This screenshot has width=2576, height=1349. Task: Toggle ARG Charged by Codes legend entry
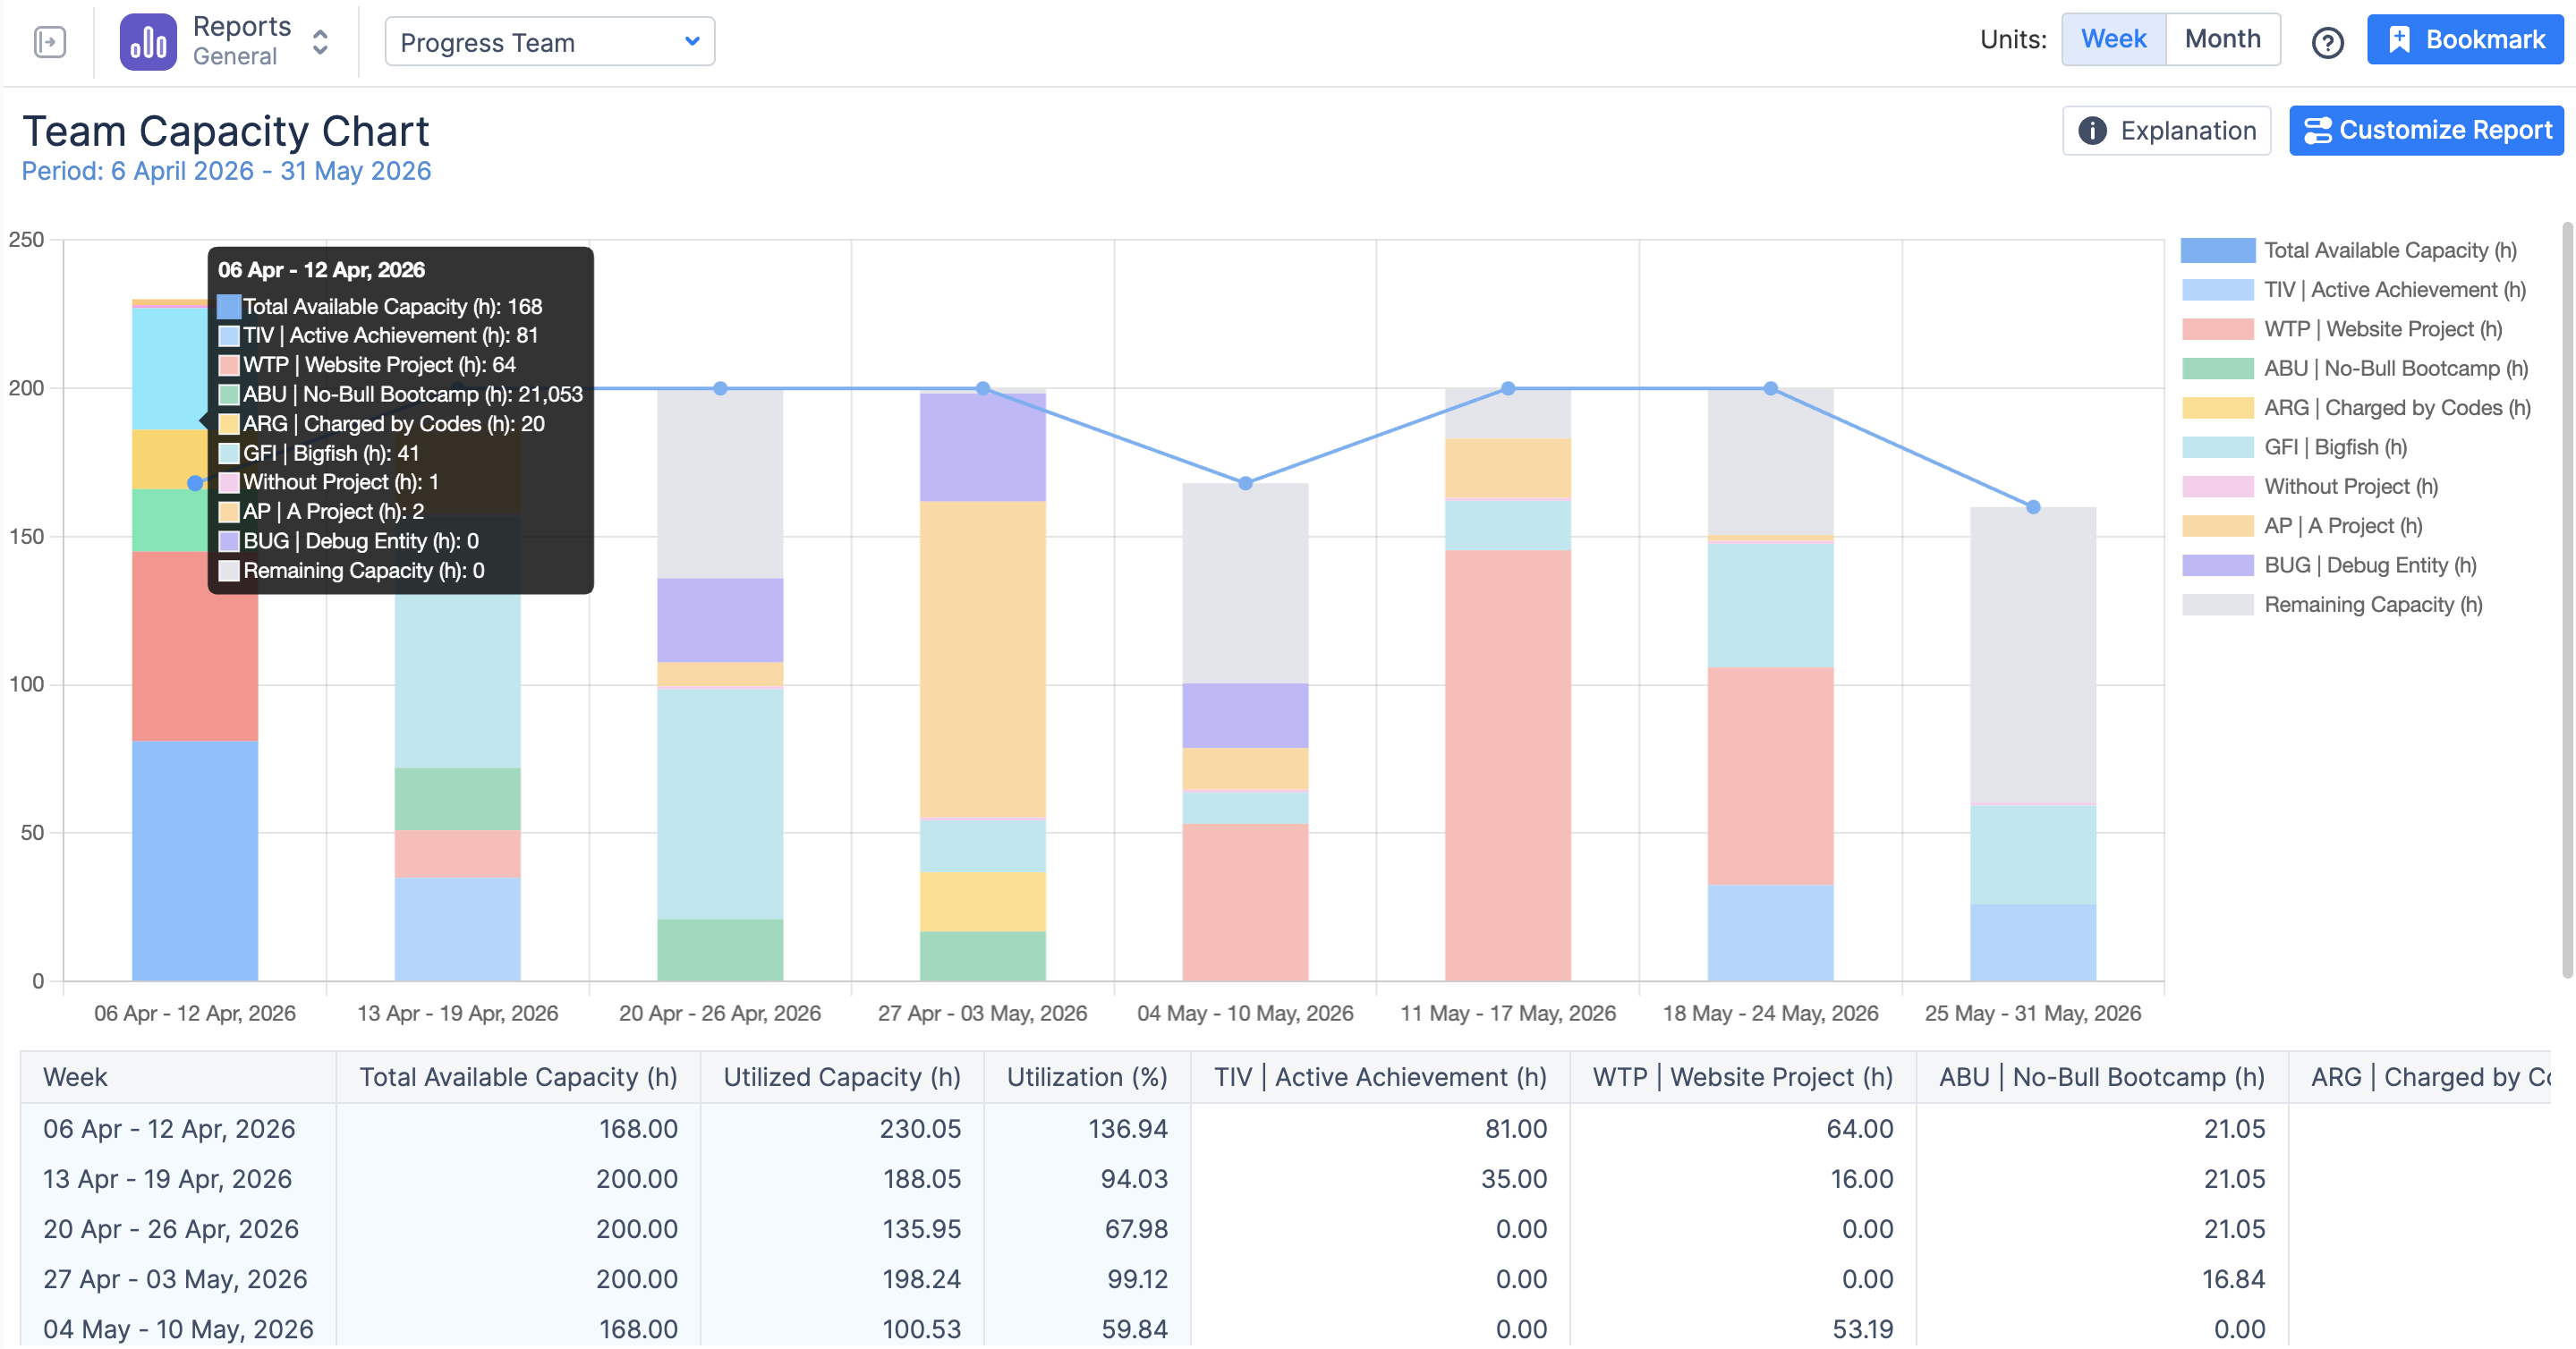tap(2356, 408)
